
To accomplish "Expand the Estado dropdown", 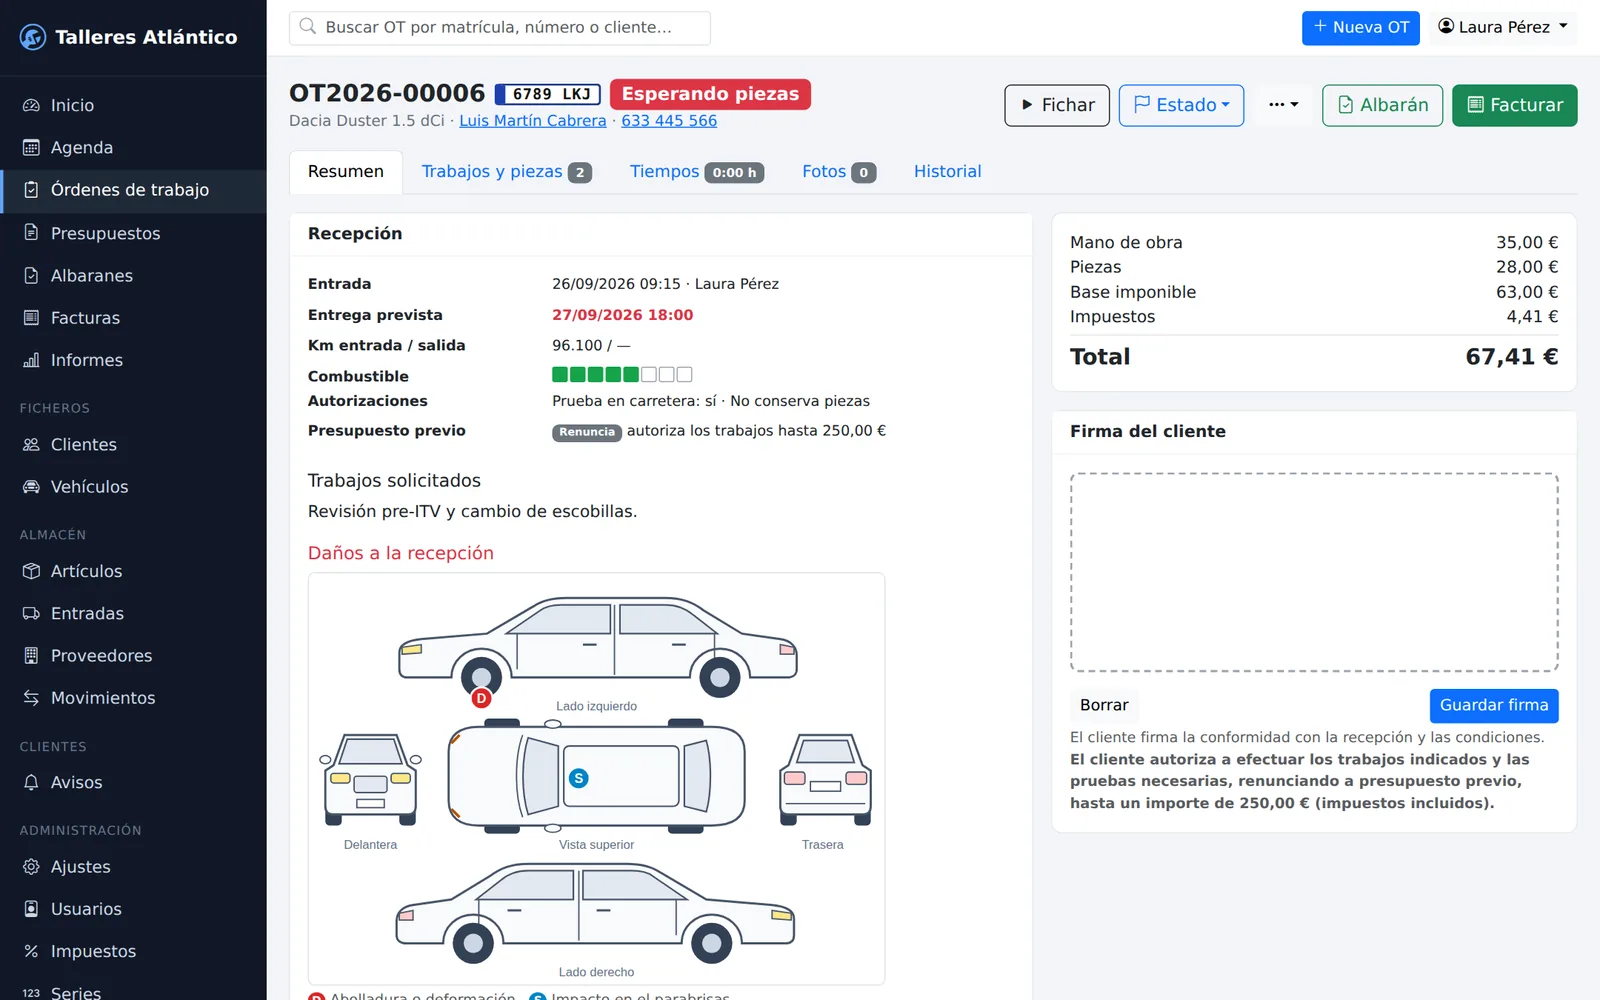I will [x=1181, y=105].
